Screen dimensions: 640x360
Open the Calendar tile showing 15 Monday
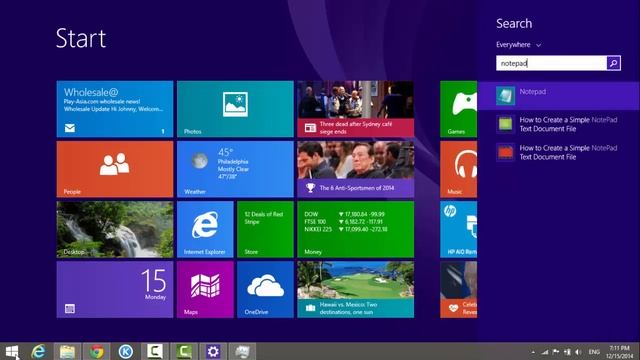(x=115, y=289)
